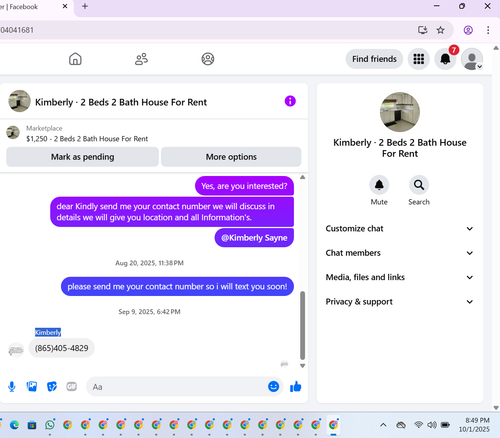Close the Facebook browser tab

tap(65, 6)
